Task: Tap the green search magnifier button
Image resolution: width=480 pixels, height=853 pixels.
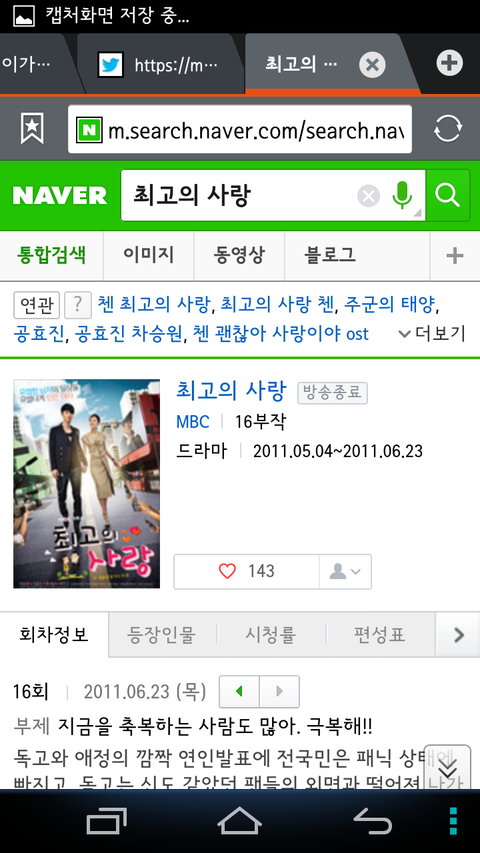Action: pyautogui.click(x=448, y=195)
